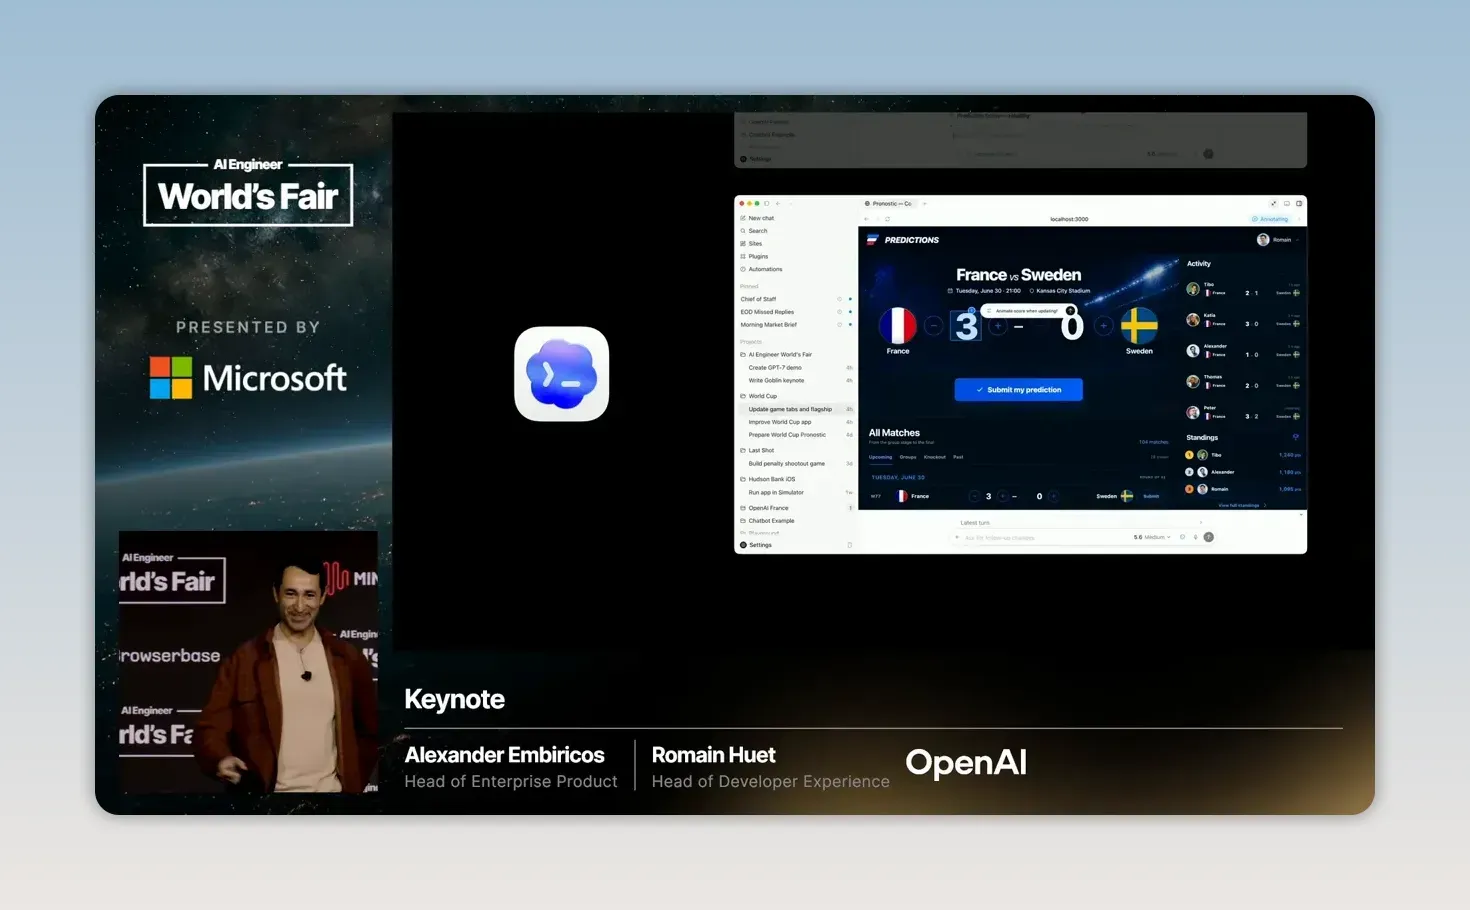Select the Pronostic browser tab
The width and height of the screenshot is (1470, 910).
[x=890, y=203]
